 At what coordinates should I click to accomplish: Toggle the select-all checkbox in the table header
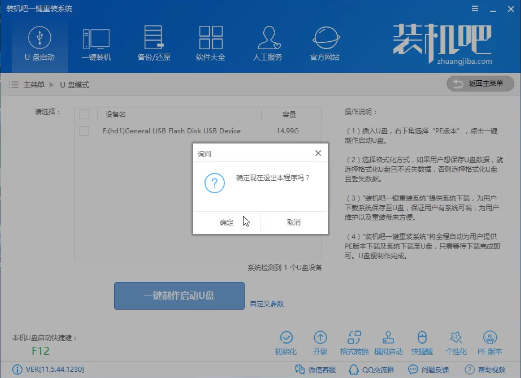84,114
